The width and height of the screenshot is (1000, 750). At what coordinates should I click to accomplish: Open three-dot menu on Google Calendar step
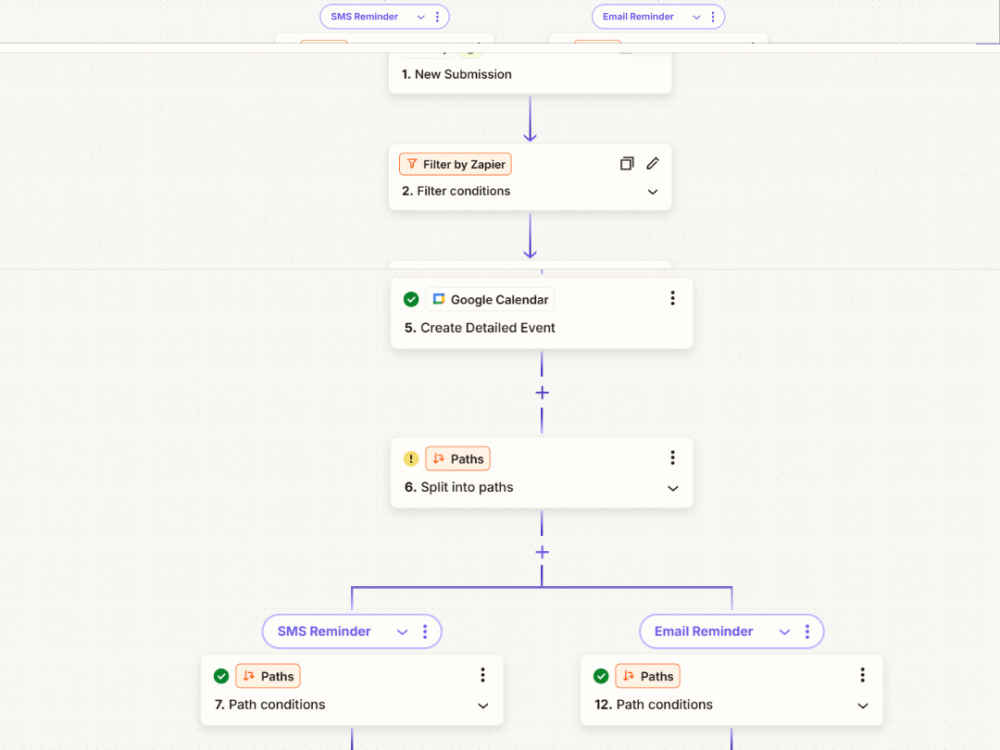(672, 298)
